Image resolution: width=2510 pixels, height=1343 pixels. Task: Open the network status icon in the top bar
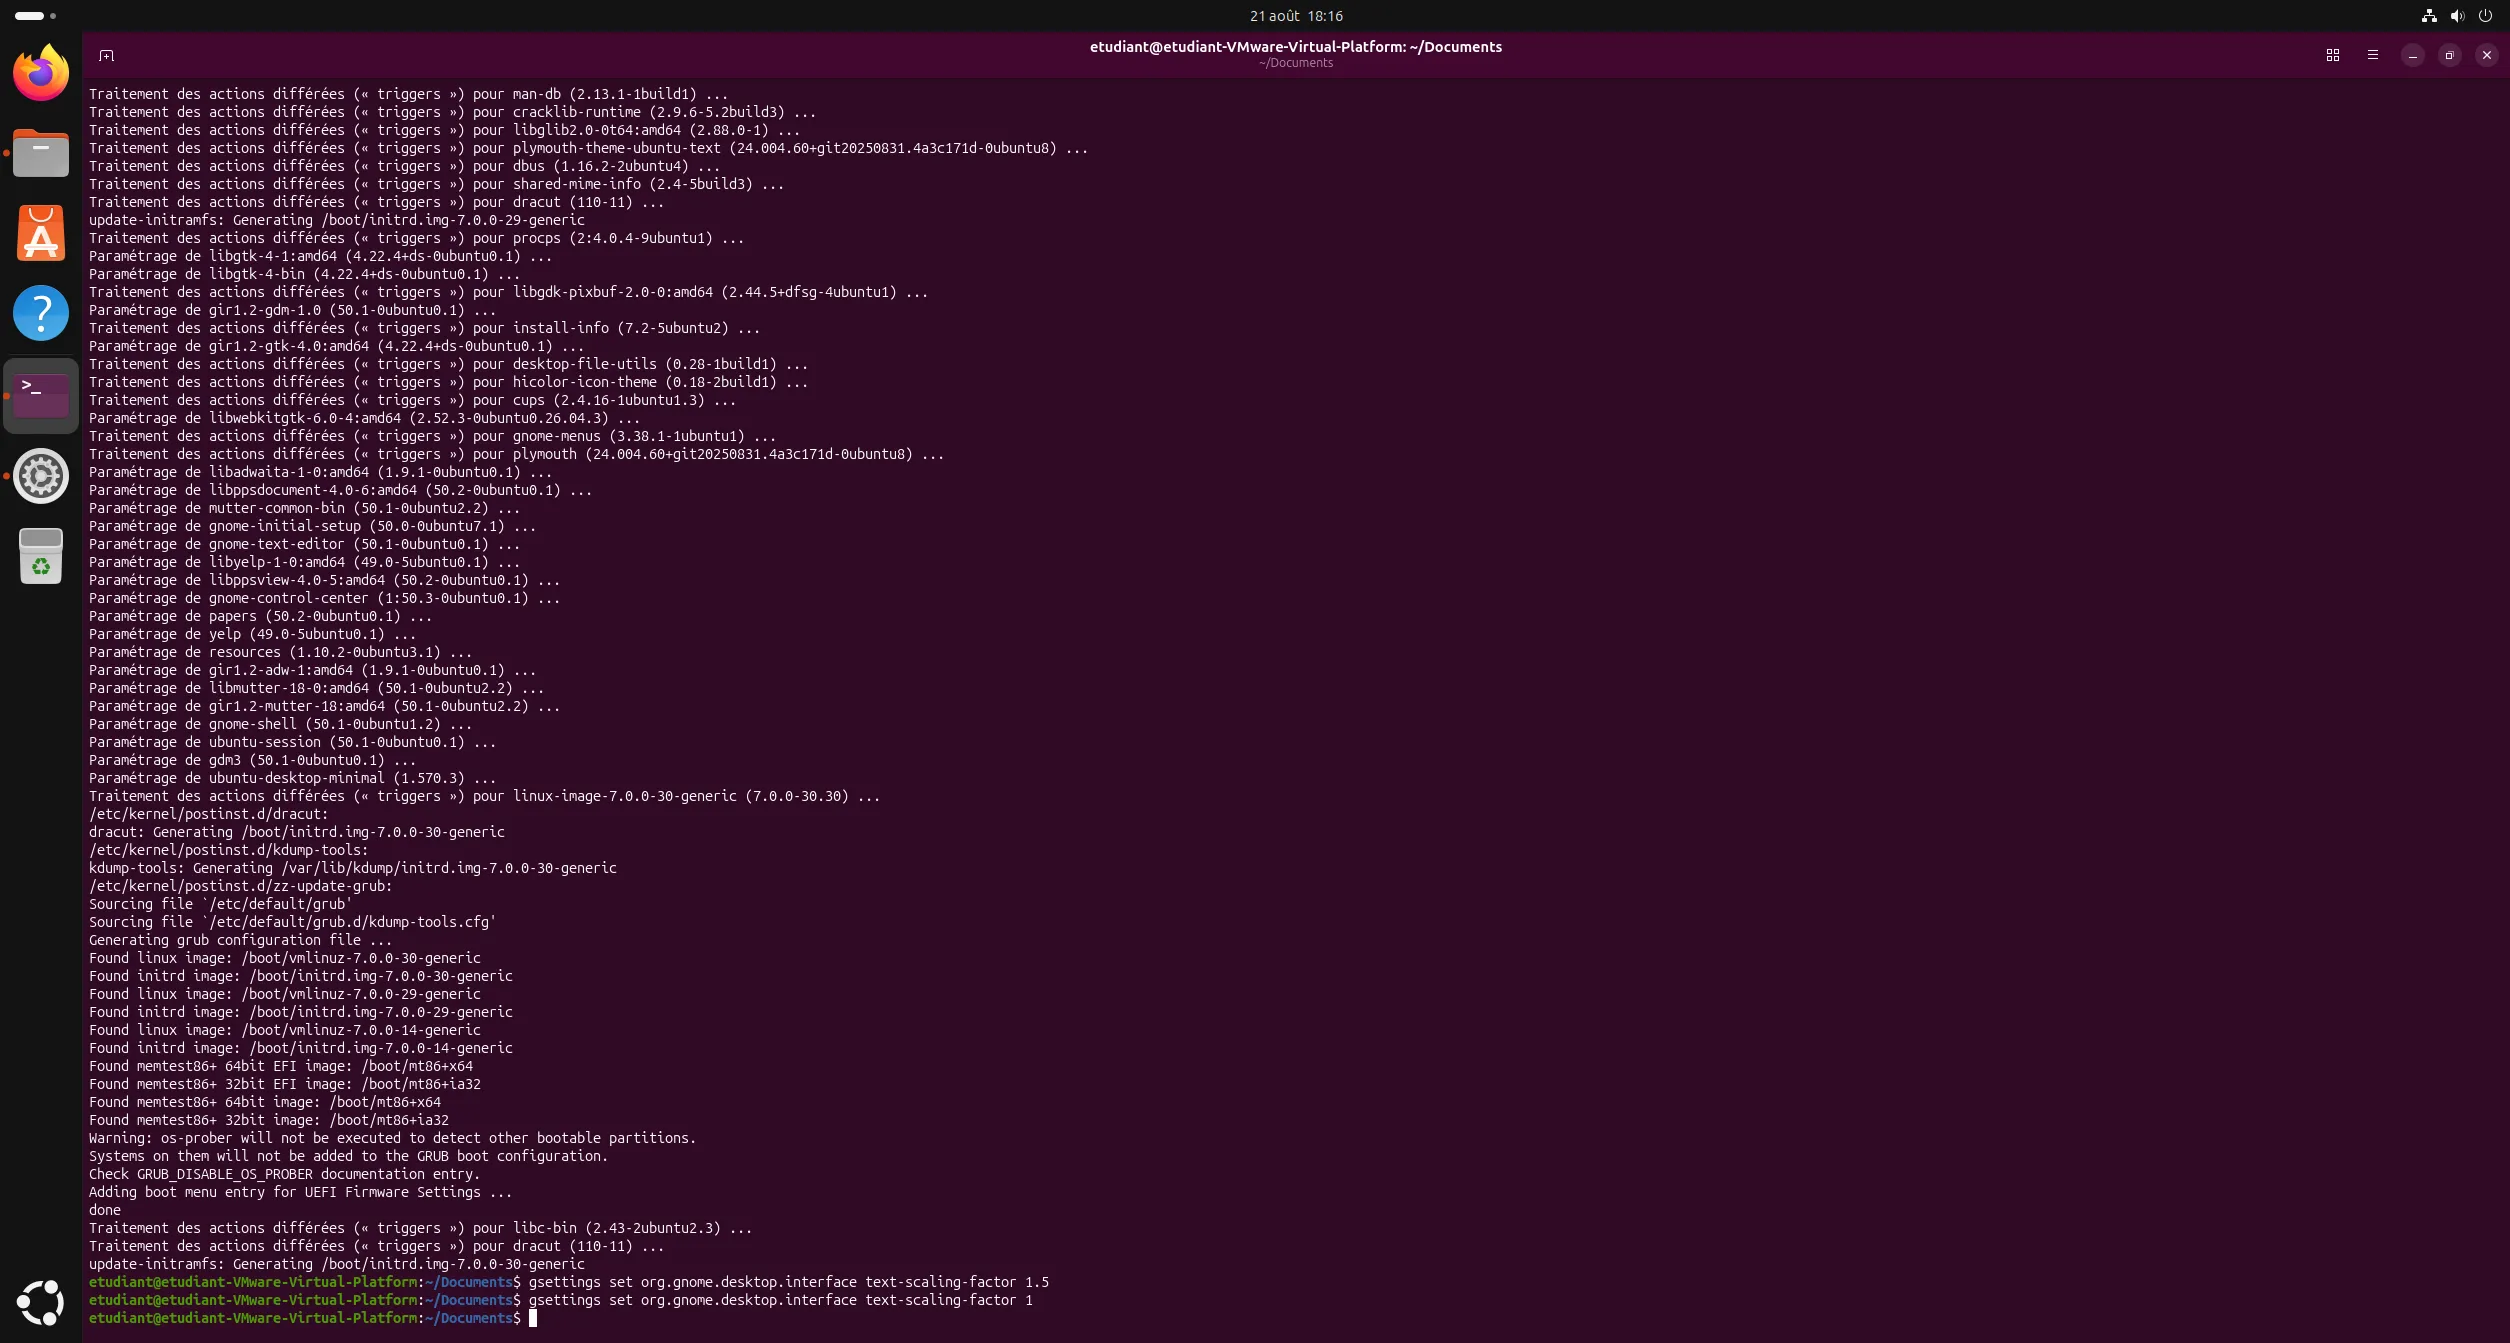(x=2429, y=15)
